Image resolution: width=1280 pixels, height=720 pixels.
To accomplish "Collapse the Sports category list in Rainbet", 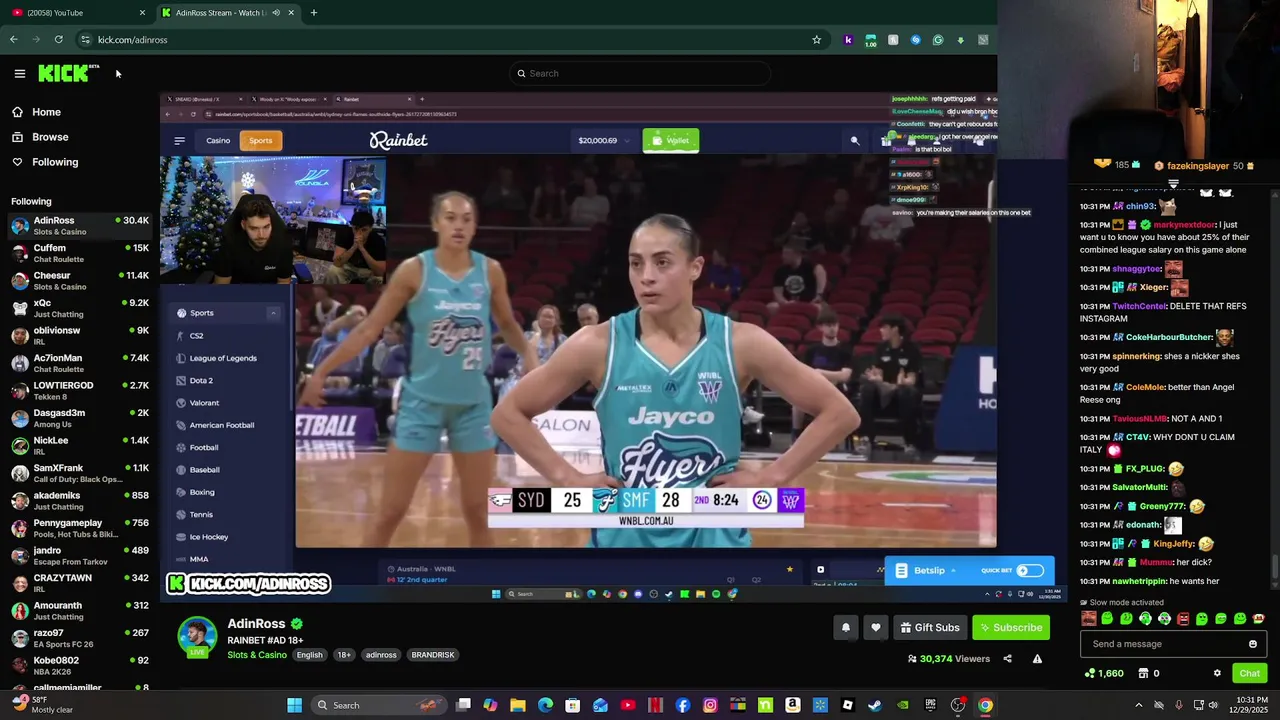I will pos(273,313).
